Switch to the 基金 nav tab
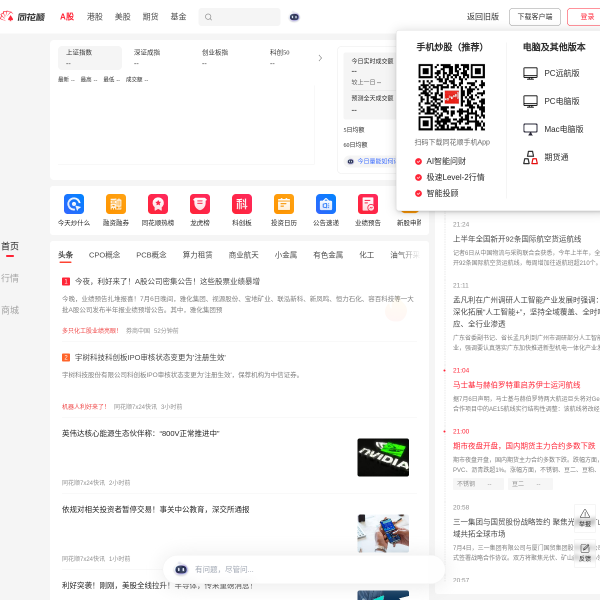Image resolution: width=600 pixels, height=600 pixels. (x=178, y=17)
